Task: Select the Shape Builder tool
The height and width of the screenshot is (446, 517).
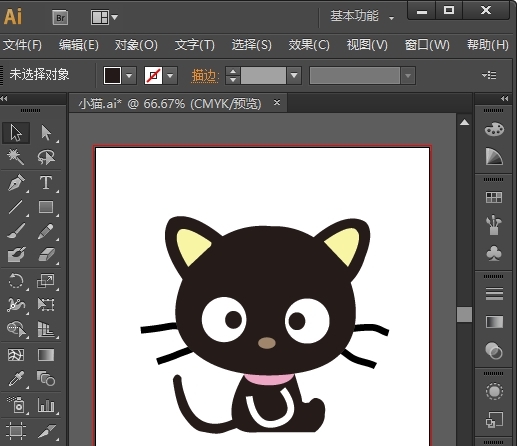Action: click(x=16, y=329)
